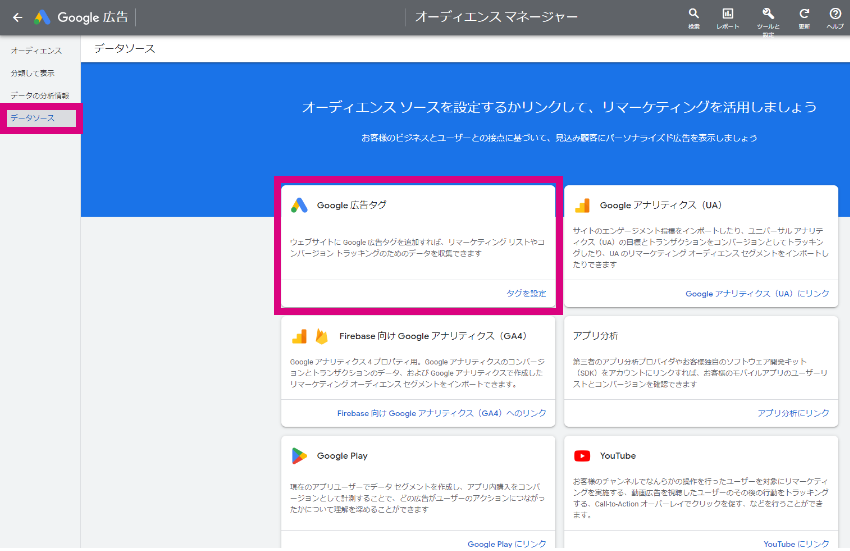Viewport: 850px width, 551px height.
Task: Select データソース in the sidebar
Action: coord(41,118)
